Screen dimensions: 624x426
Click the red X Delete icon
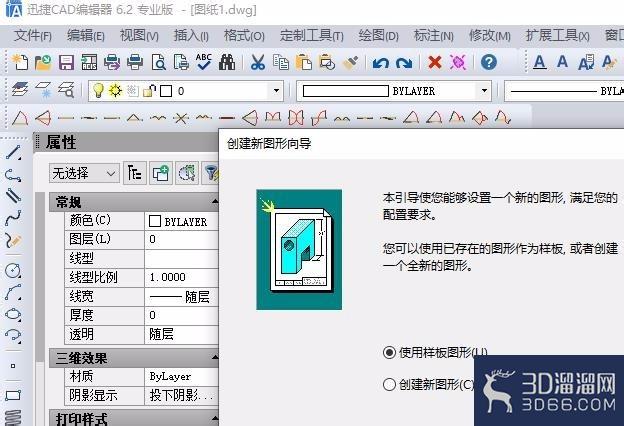click(x=435, y=63)
